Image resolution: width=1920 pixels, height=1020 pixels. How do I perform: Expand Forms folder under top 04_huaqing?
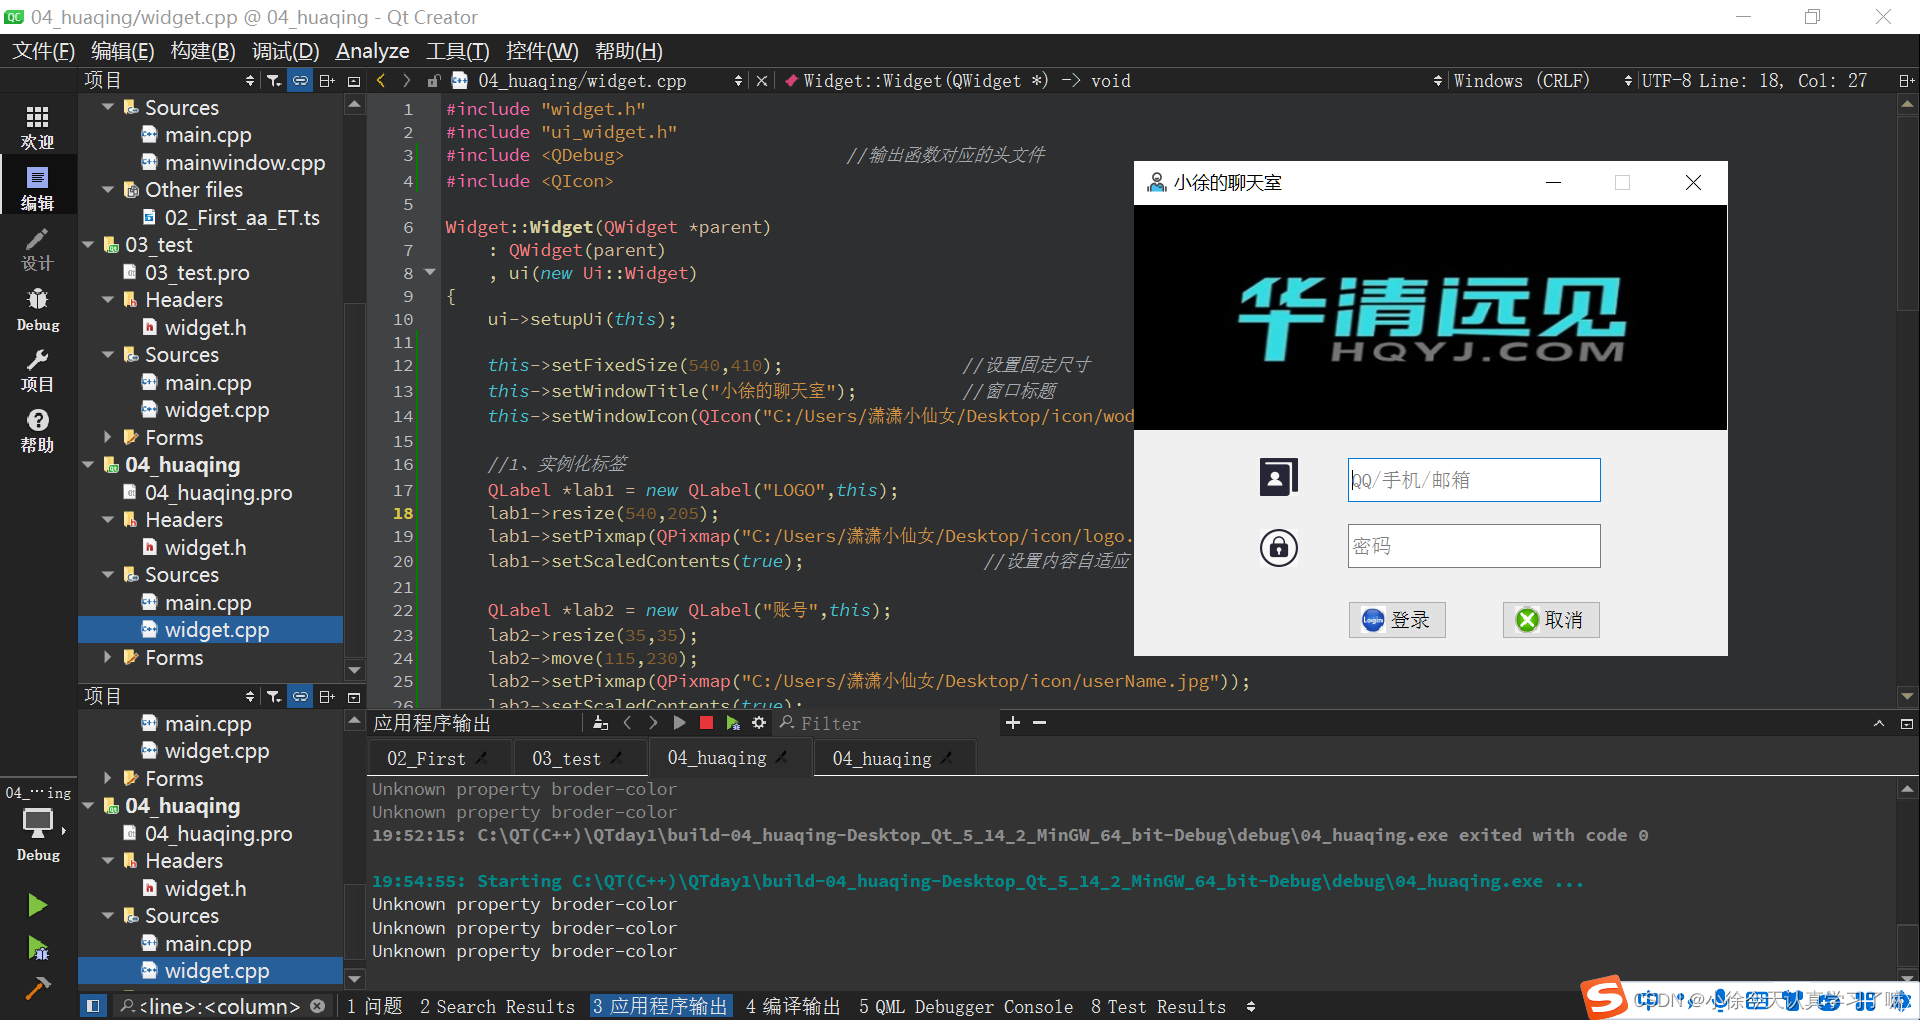pyautogui.click(x=108, y=657)
